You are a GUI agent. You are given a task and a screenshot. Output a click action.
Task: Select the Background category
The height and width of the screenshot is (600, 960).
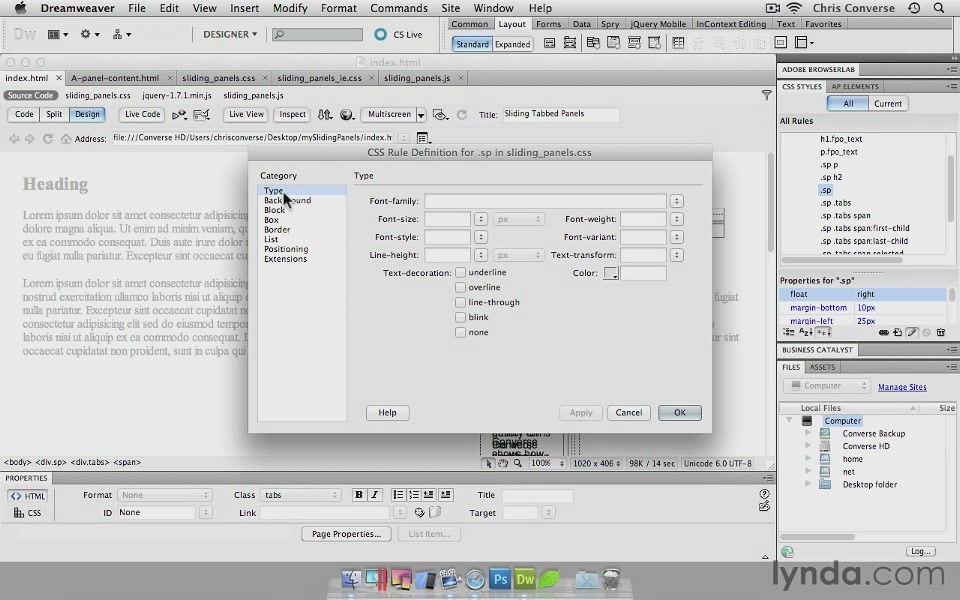coord(287,200)
